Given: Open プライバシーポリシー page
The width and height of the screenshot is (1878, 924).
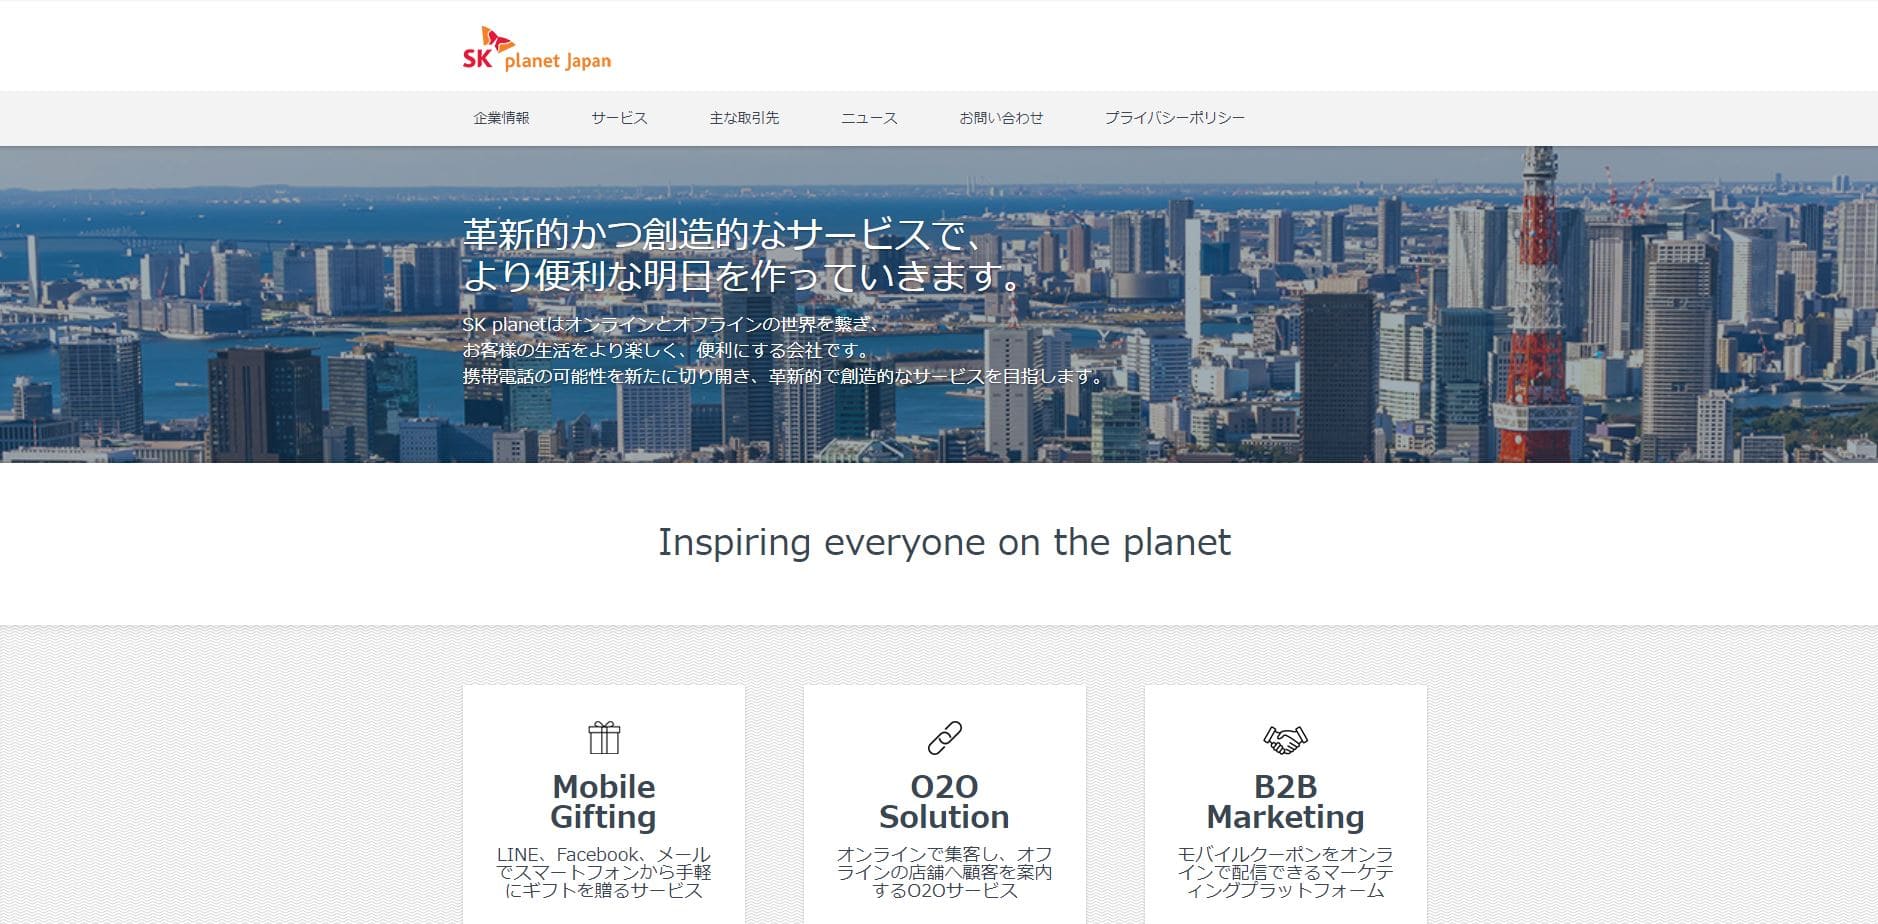Looking at the screenshot, I should pyautogui.click(x=1175, y=118).
